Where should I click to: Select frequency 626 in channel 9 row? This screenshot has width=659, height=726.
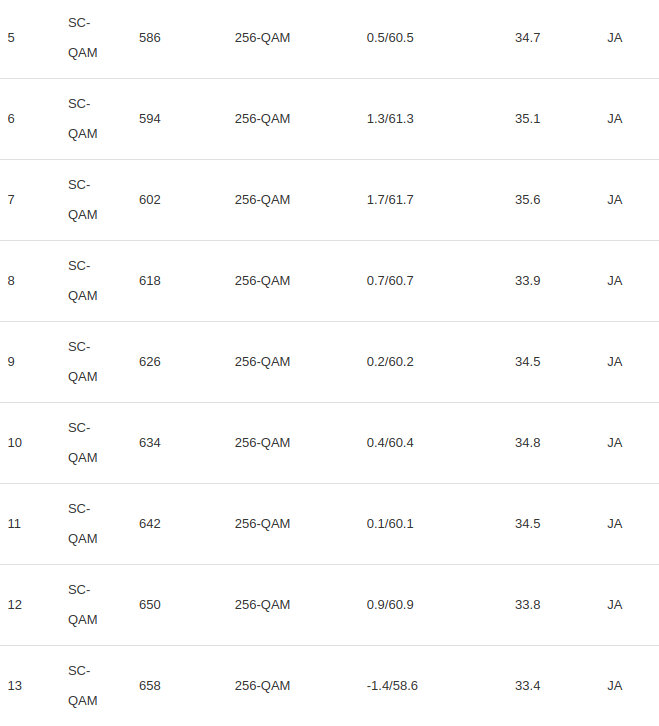pos(149,362)
